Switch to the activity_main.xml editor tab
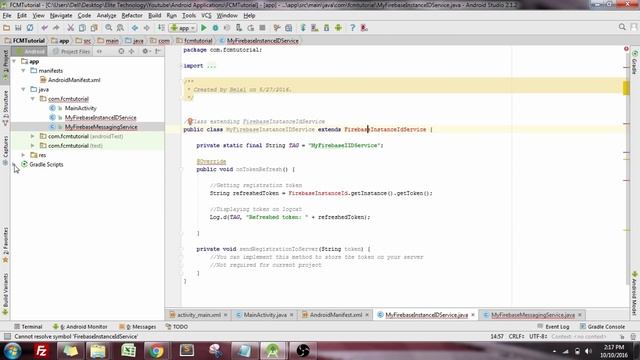The image size is (640, 360). click(198, 315)
